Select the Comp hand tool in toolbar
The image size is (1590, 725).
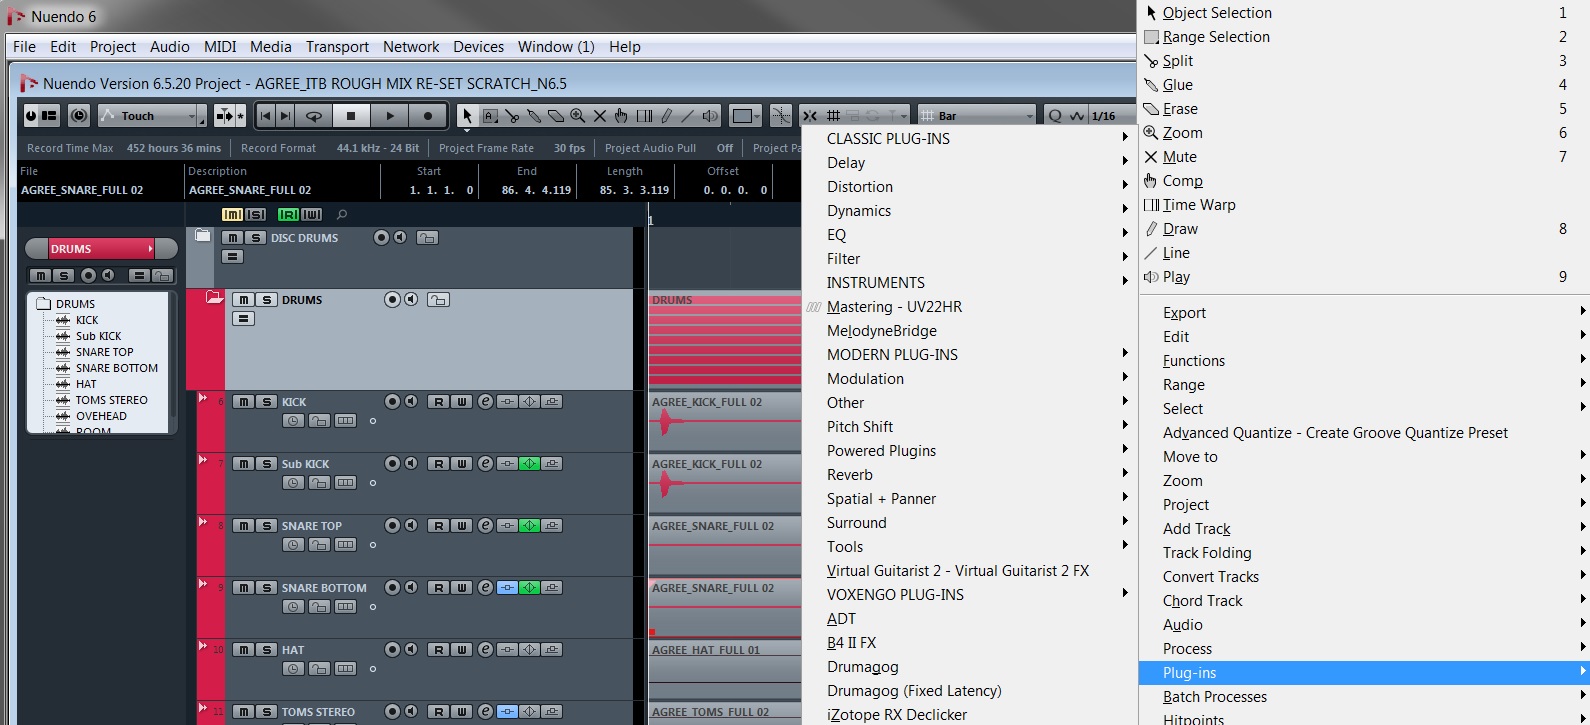(x=622, y=116)
